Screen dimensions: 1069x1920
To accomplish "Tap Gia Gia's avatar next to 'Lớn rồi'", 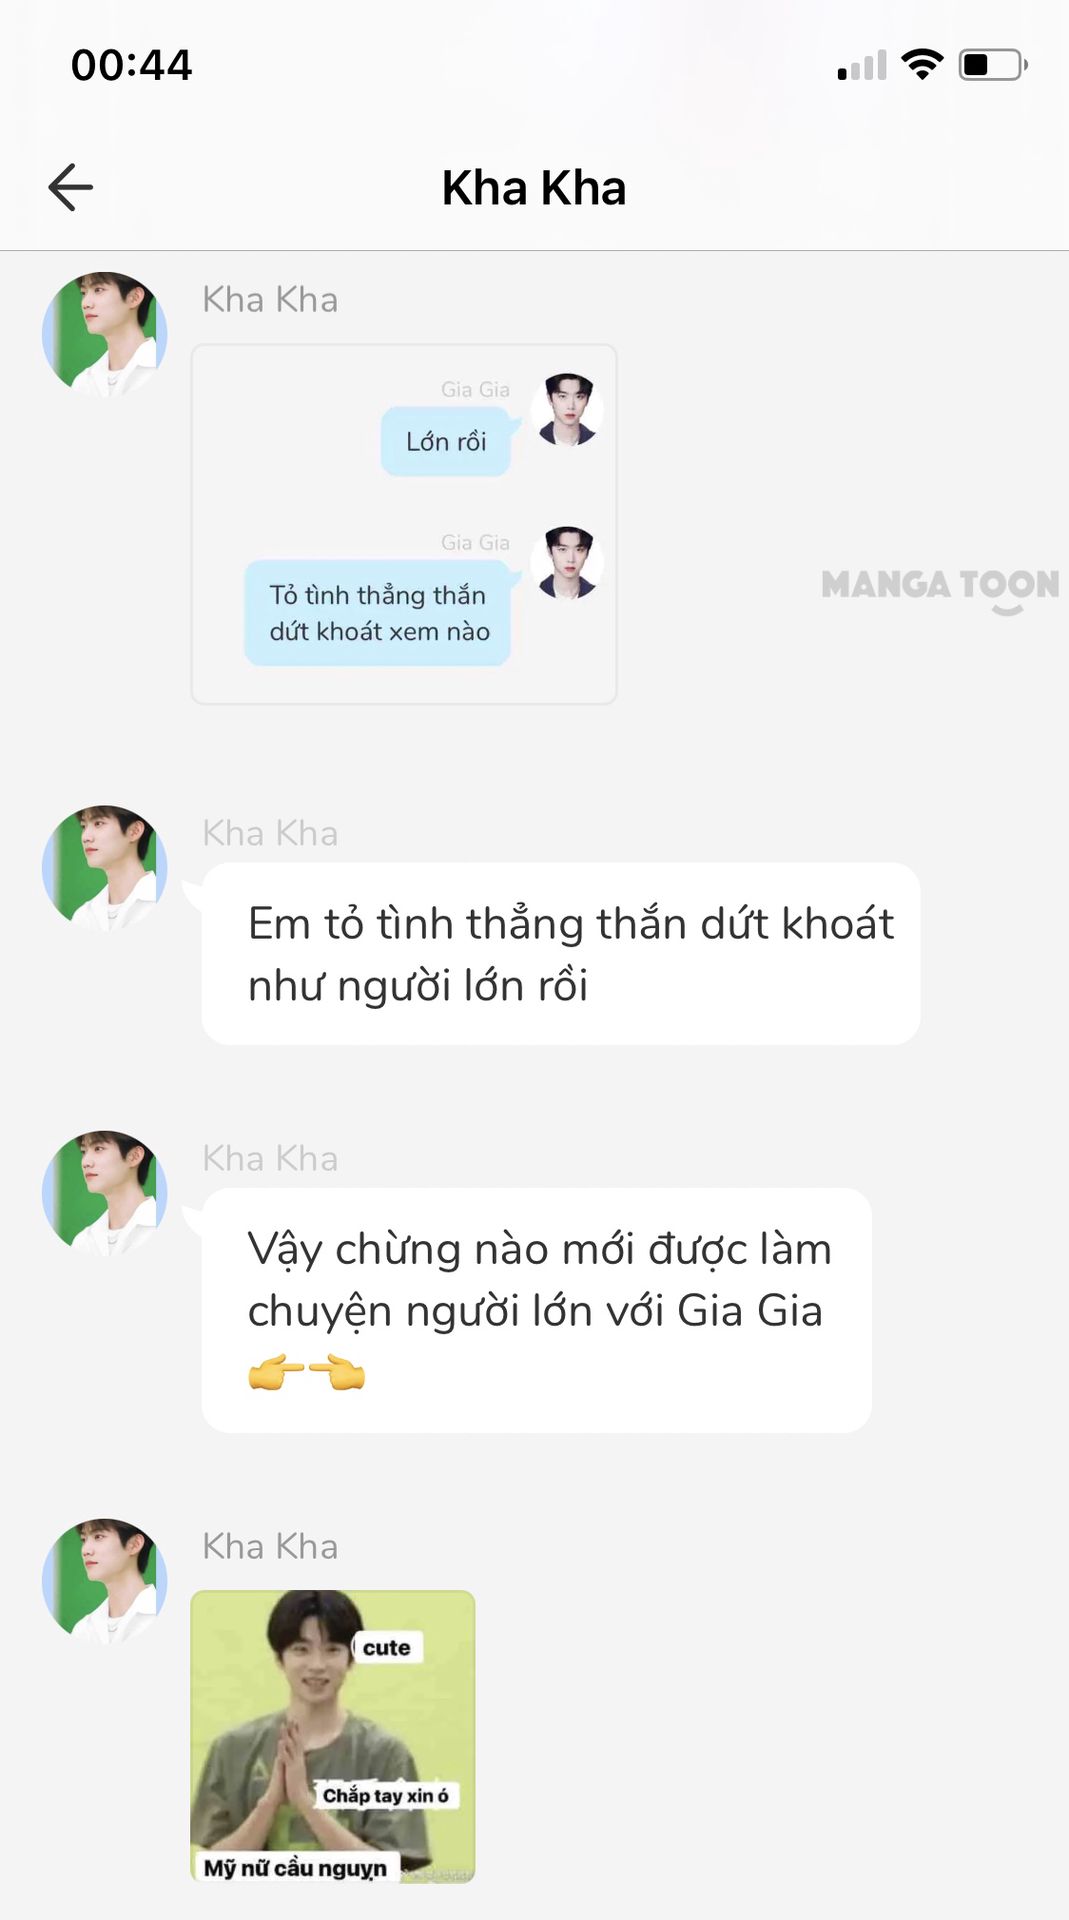I will [x=566, y=410].
